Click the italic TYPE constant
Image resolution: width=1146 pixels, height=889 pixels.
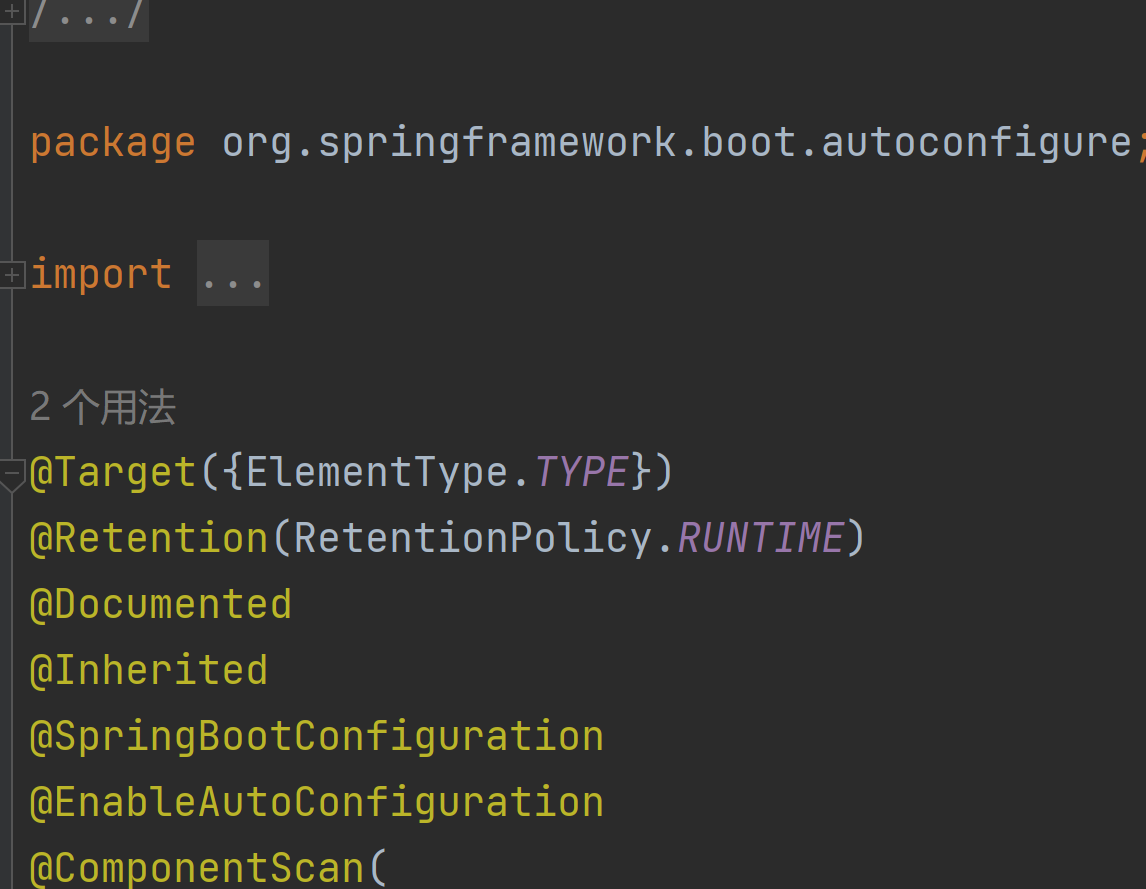tap(582, 472)
